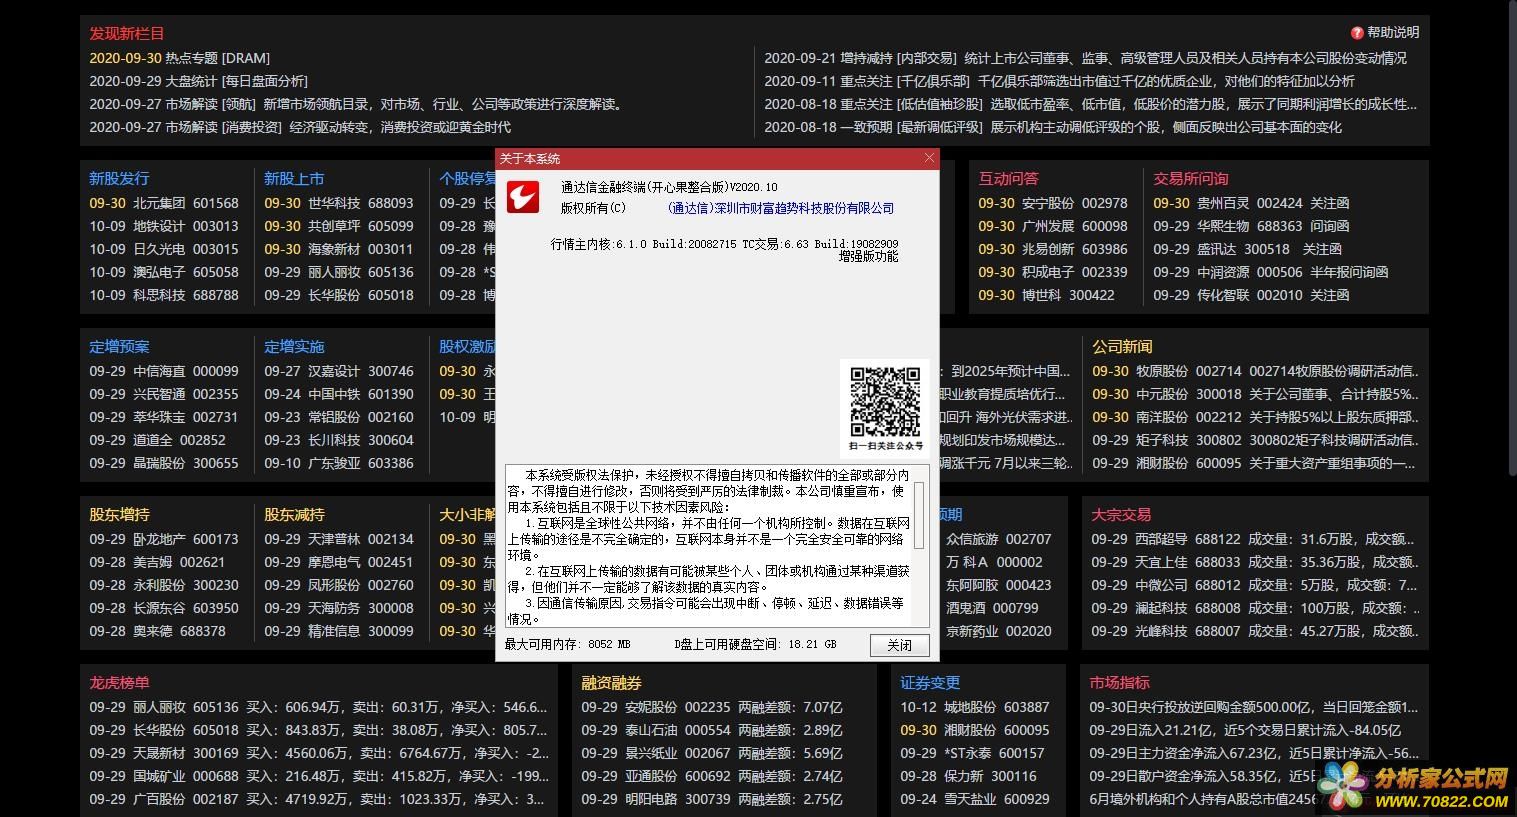The width and height of the screenshot is (1517, 817).
Task: Select 牧原股份 002714 news row
Action: coord(1255,371)
